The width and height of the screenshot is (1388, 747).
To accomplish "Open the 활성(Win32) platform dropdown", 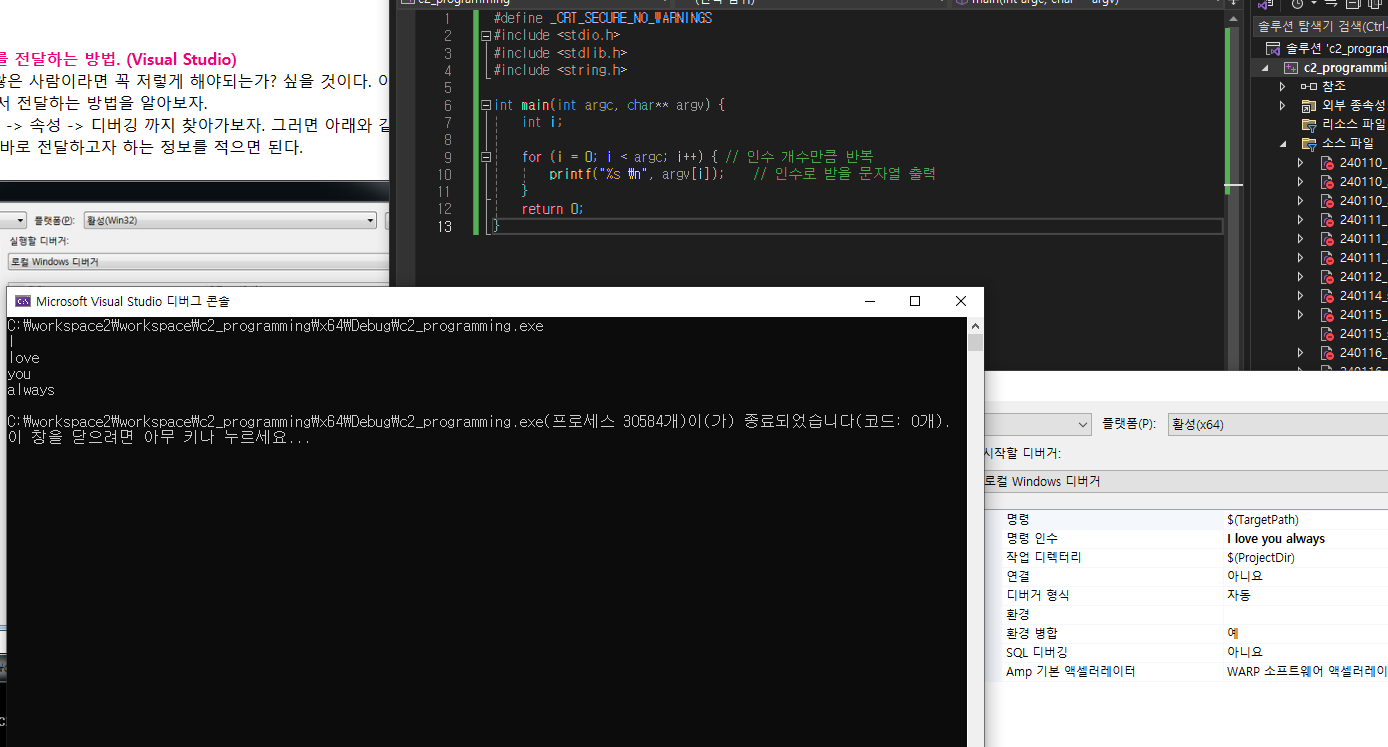I will [230, 220].
